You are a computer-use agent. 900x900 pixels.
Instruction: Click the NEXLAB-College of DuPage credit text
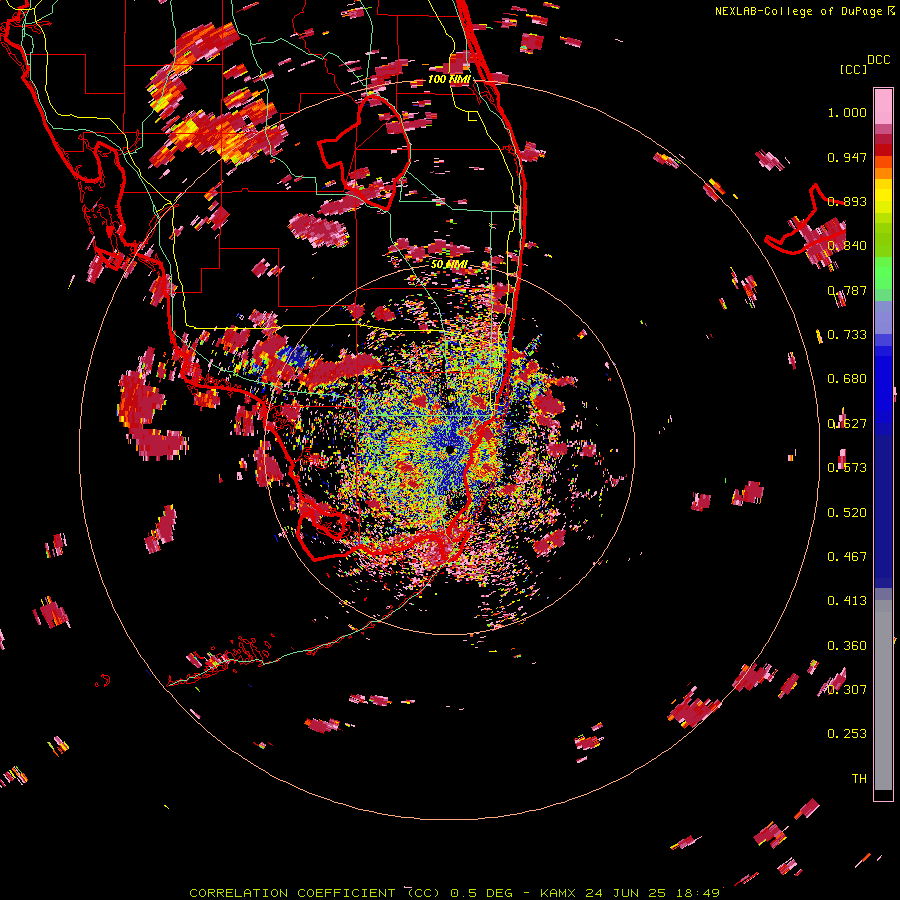click(804, 11)
